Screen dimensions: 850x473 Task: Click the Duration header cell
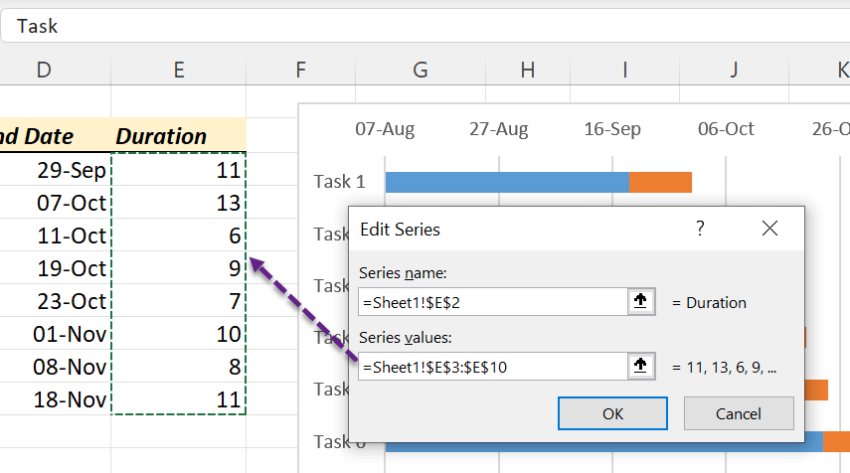178,136
